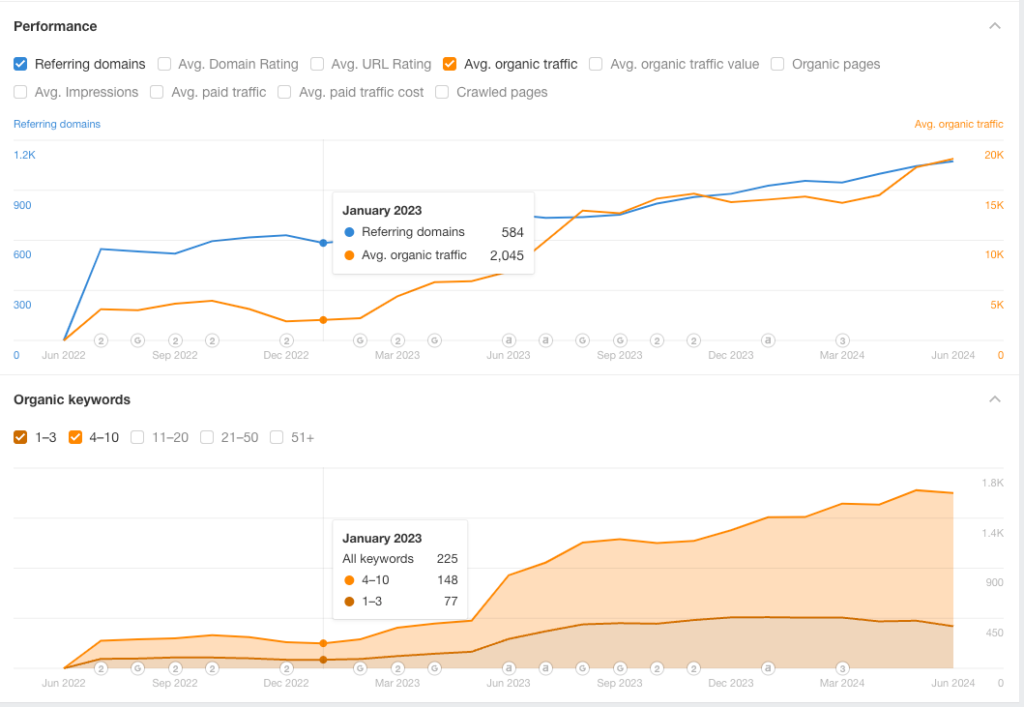Turn on Avg. Impressions metric
The image size is (1024, 707).
tap(21, 92)
